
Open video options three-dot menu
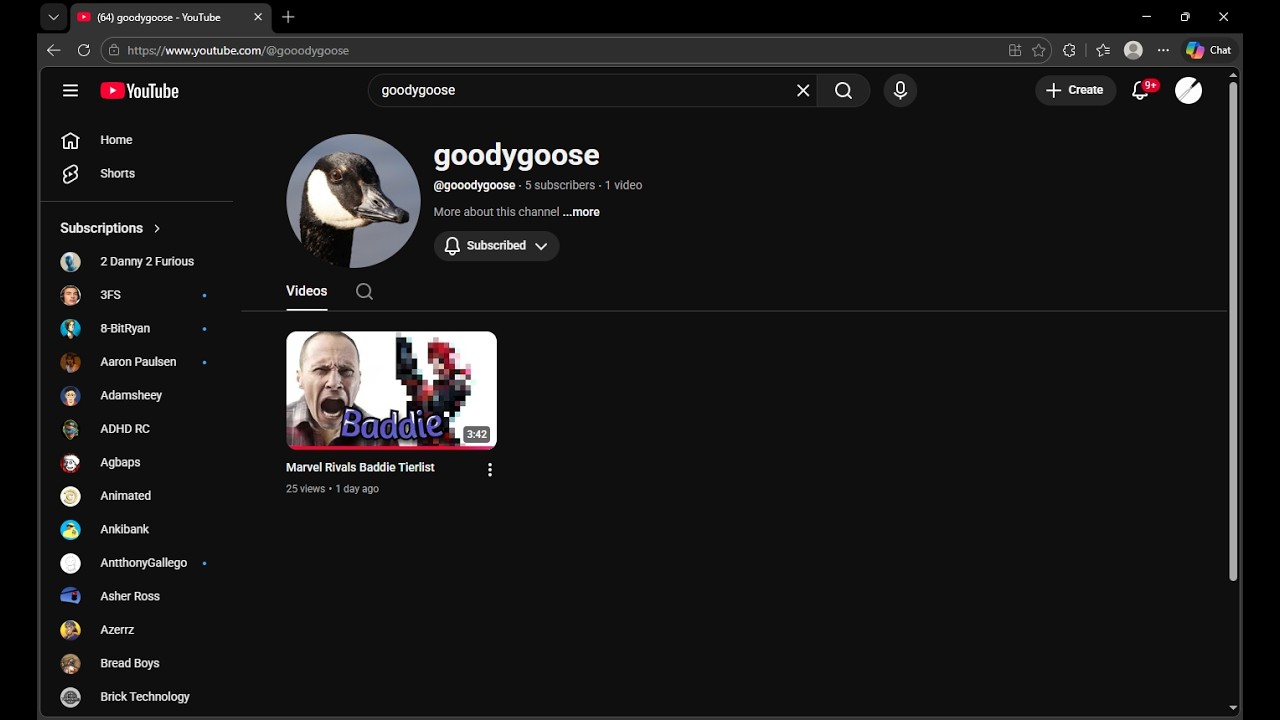[489, 470]
